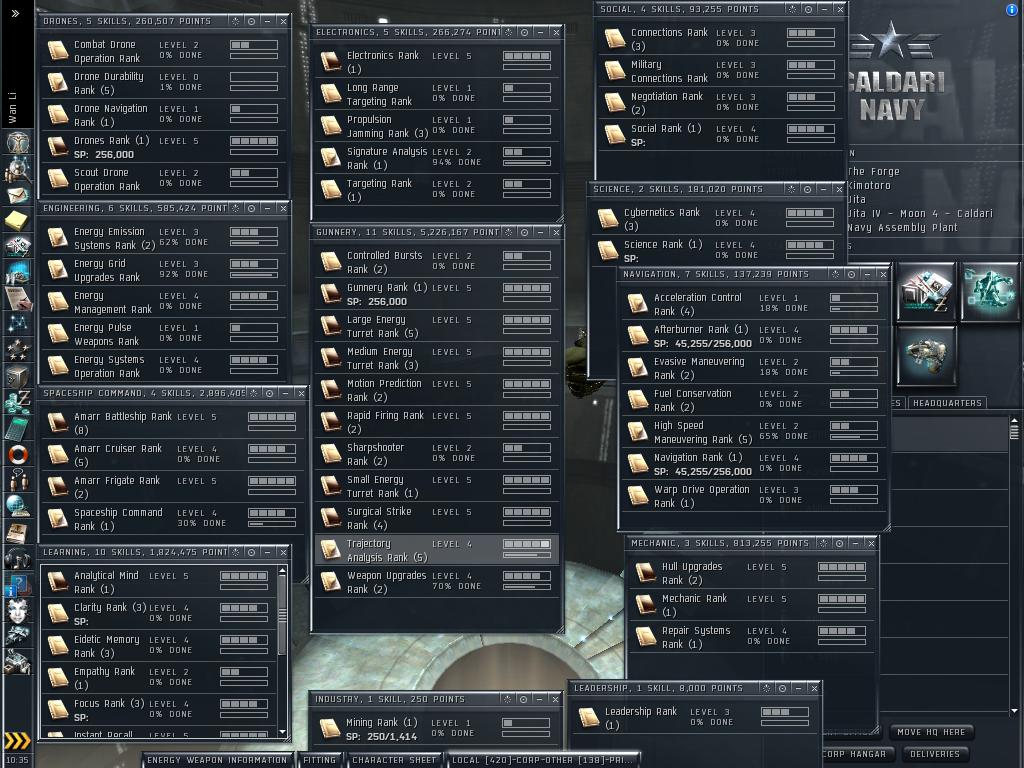Select Negotiation Rank (2) skill row
Image resolution: width=1024 pixels, height=768 pixels.
pos(721,103)
